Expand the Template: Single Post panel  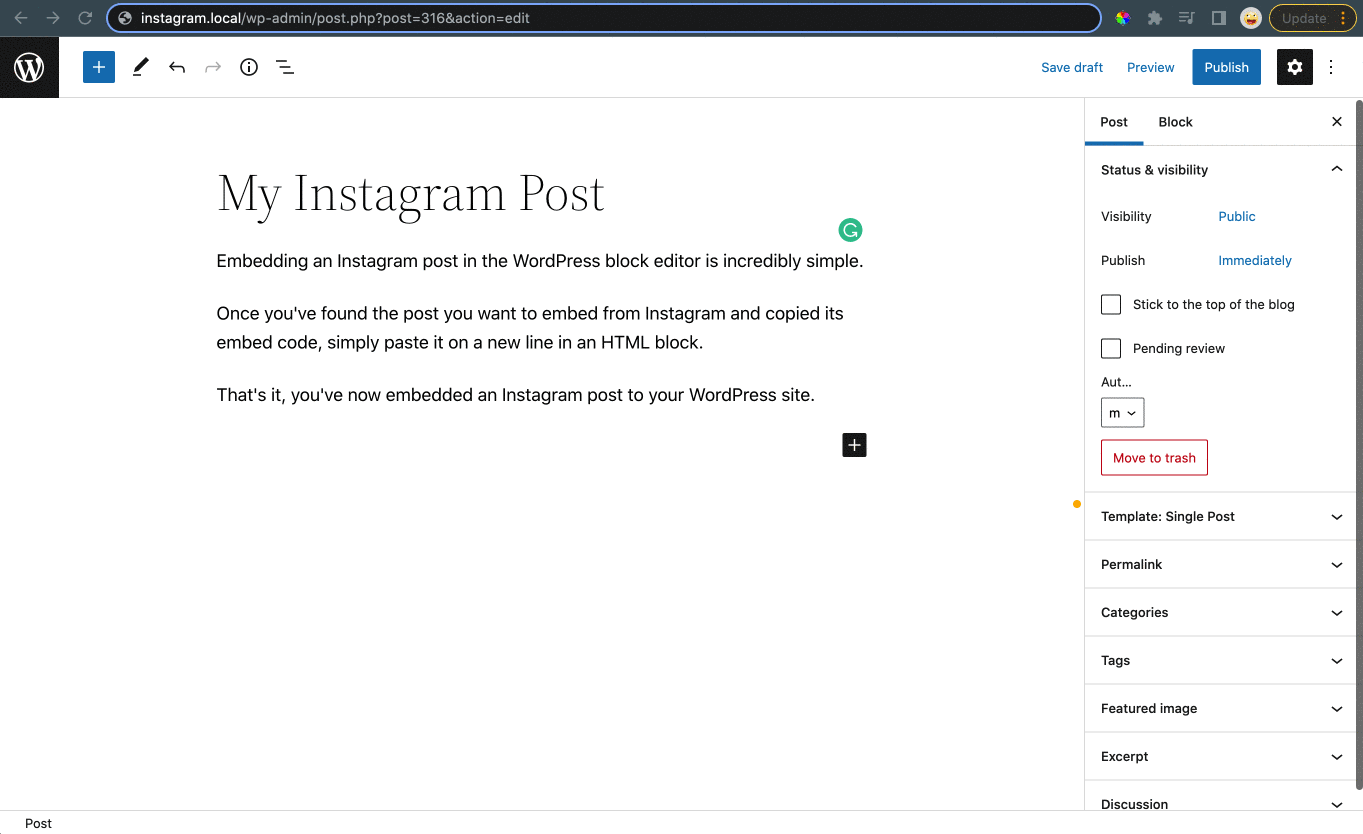[x=1219, y=517]
